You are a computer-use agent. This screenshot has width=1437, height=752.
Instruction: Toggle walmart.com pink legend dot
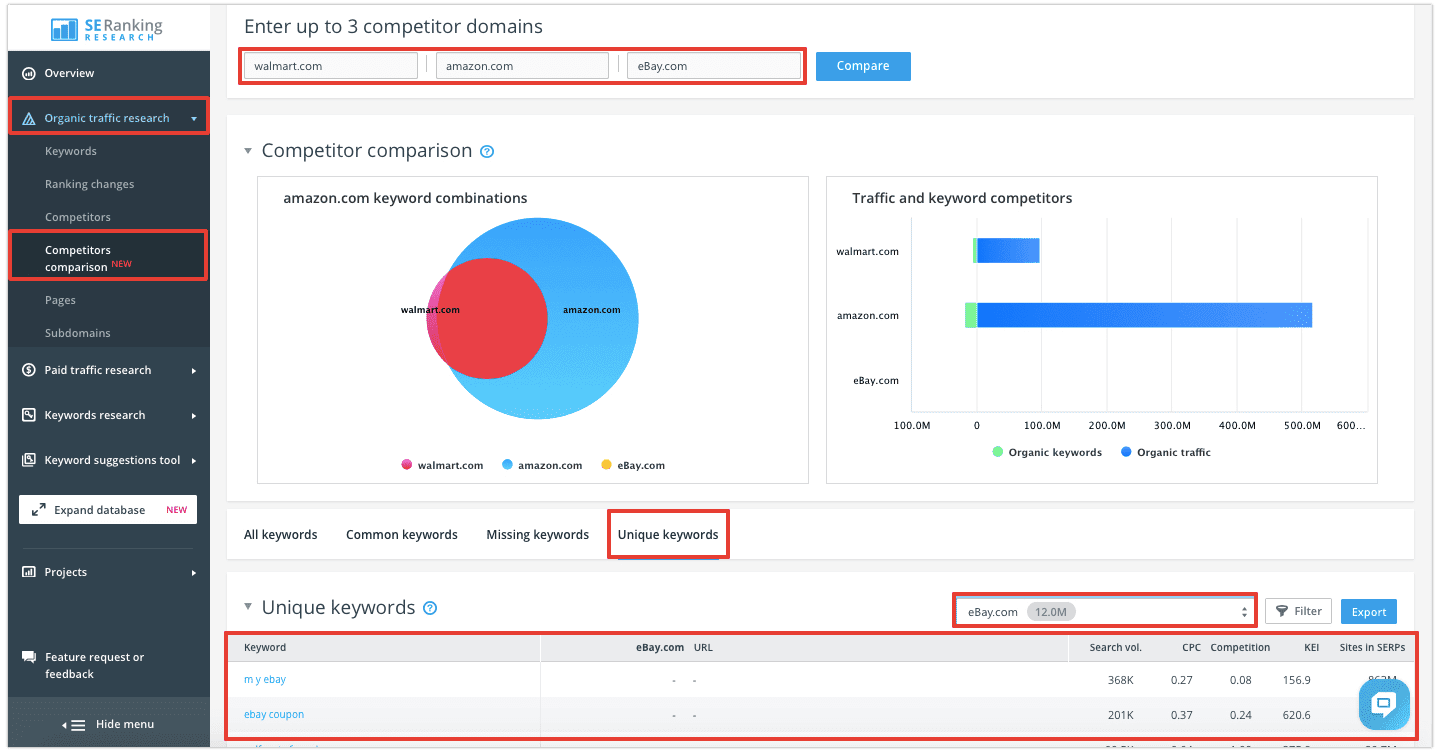(407, 465)
